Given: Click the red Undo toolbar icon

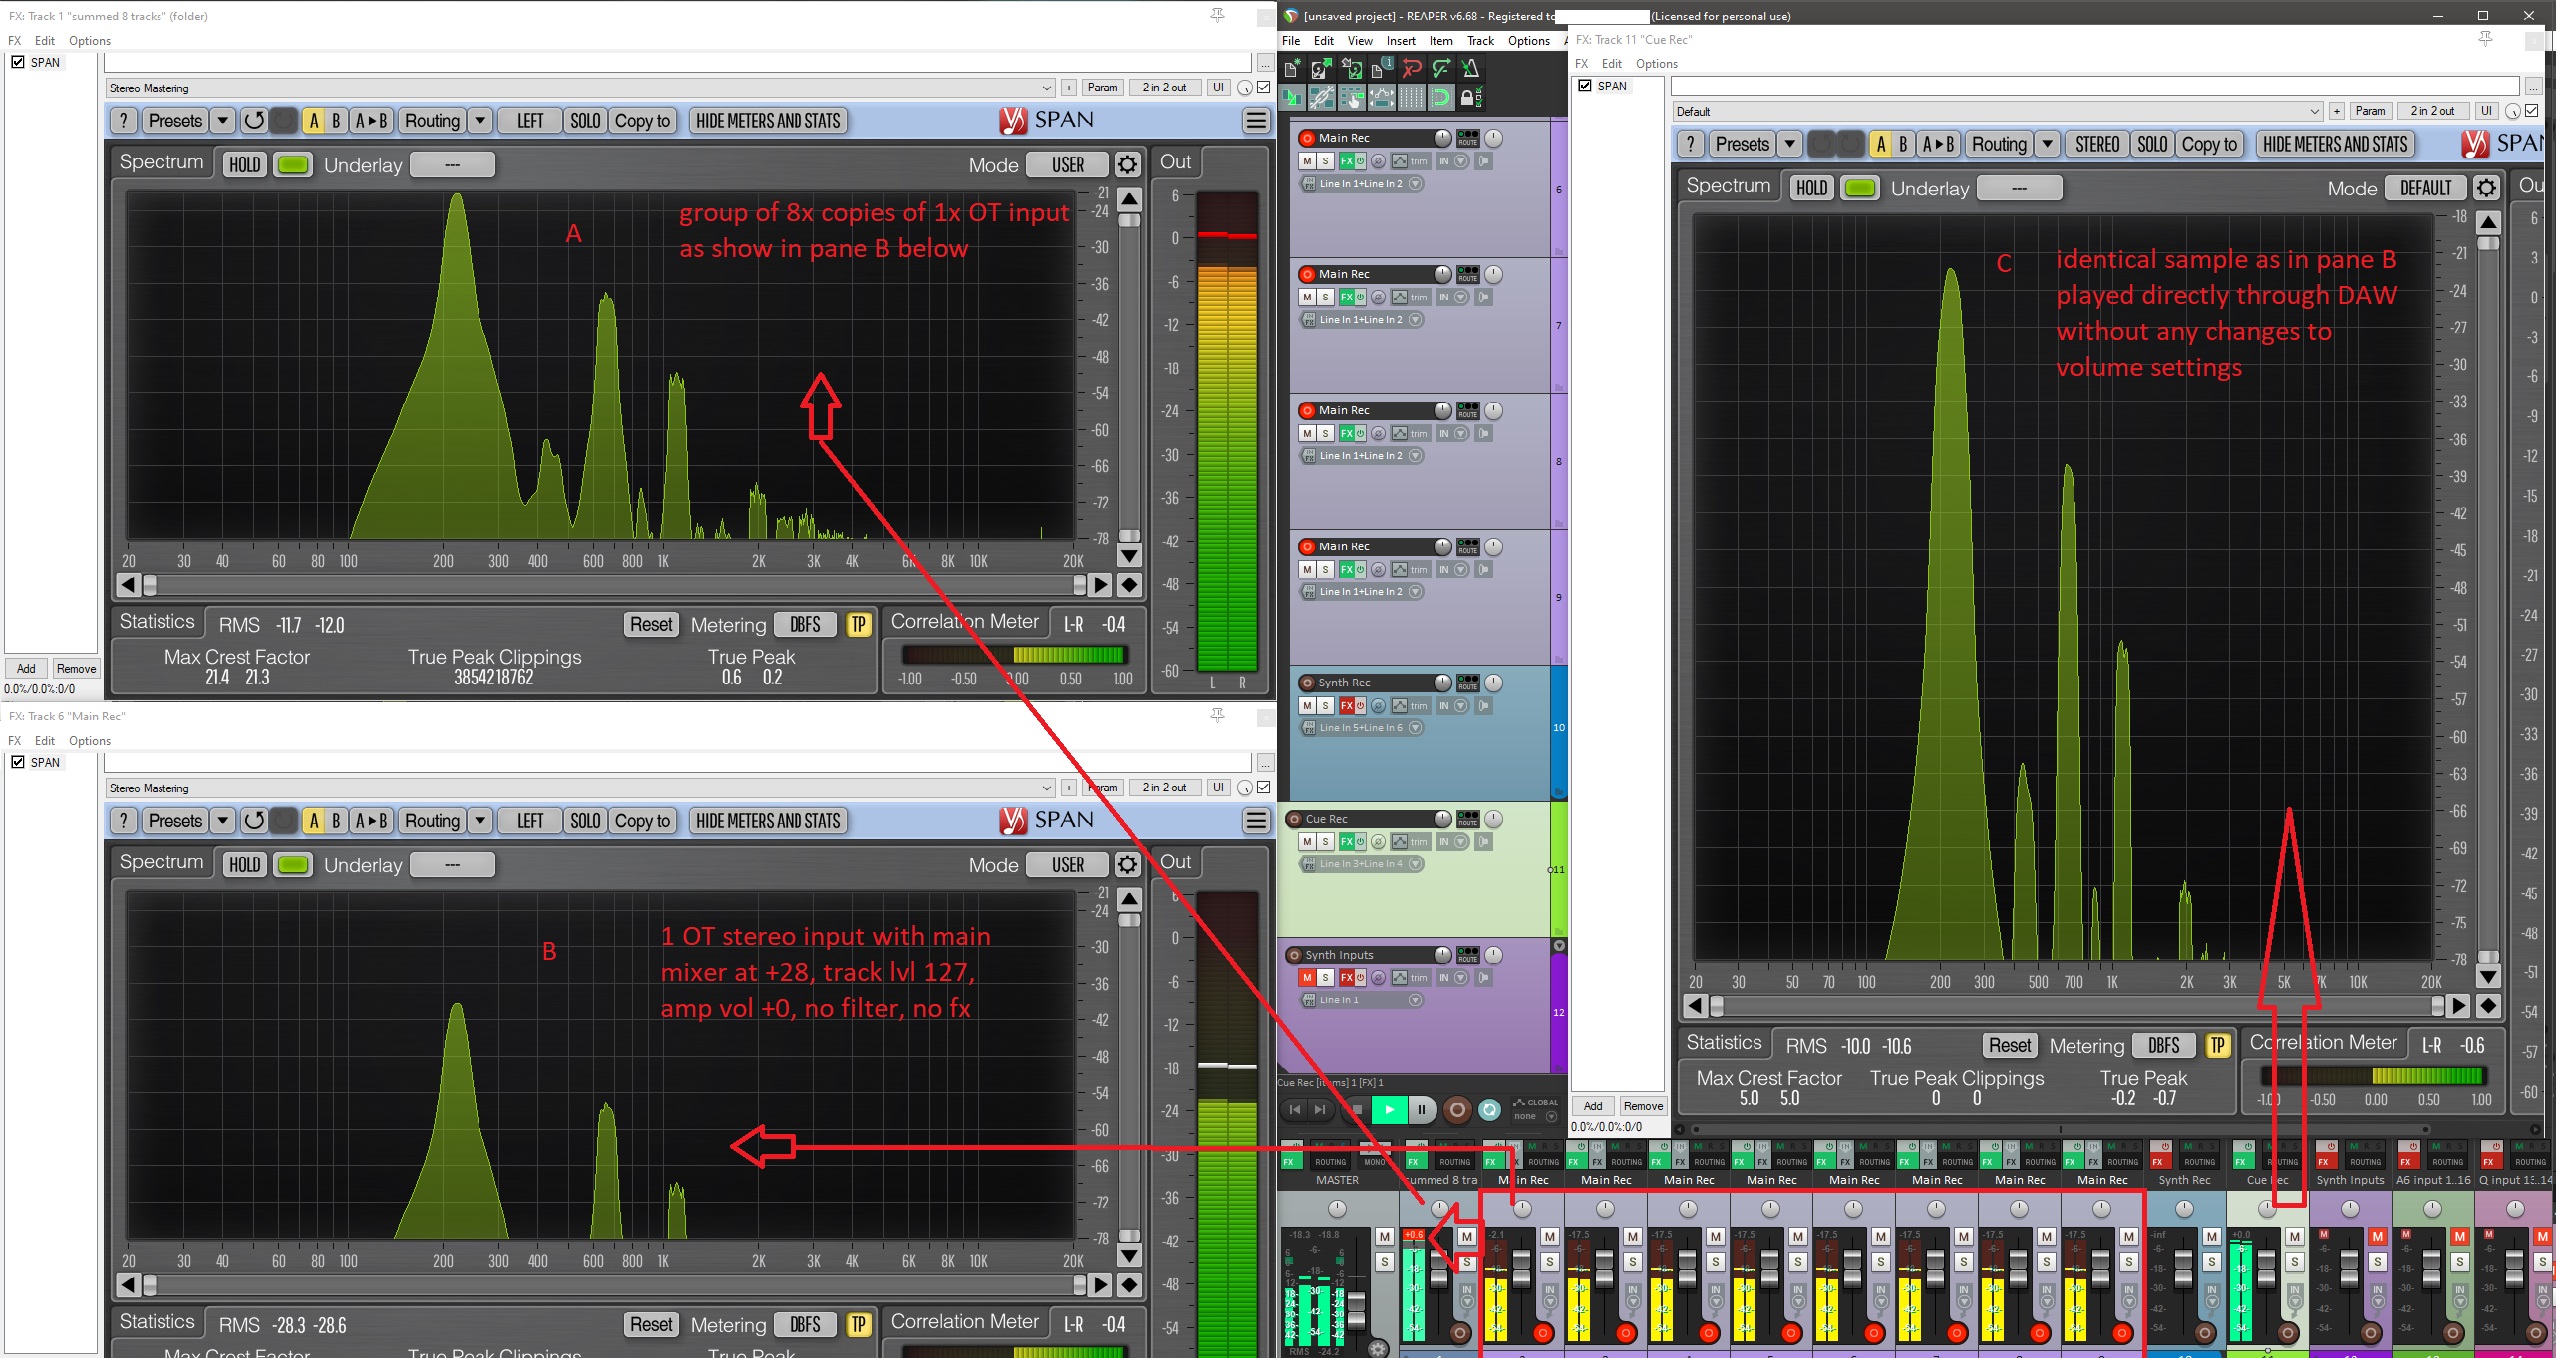Looking at the screenshot, I should [1412, 69].
